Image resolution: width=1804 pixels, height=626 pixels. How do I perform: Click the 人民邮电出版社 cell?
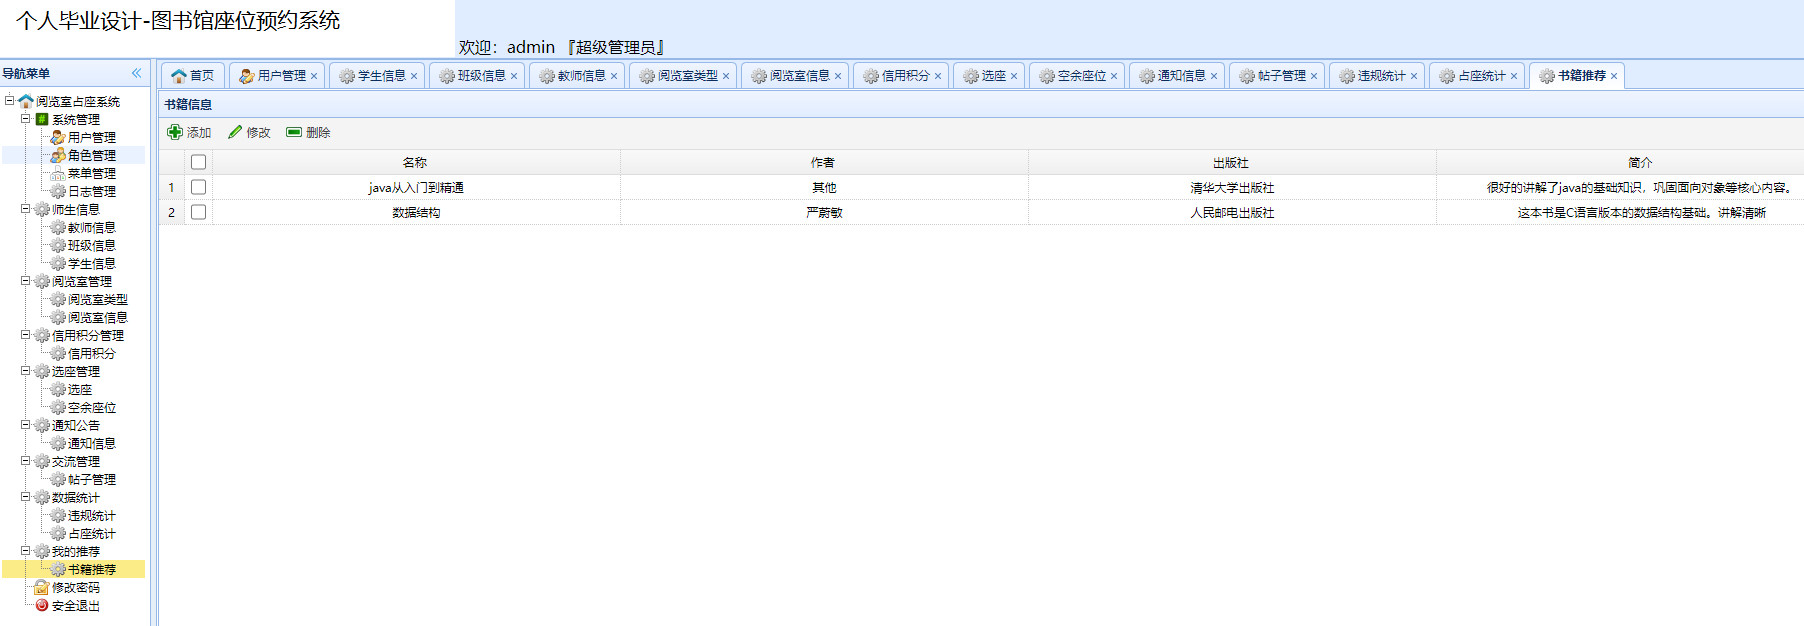point(1232,212)
